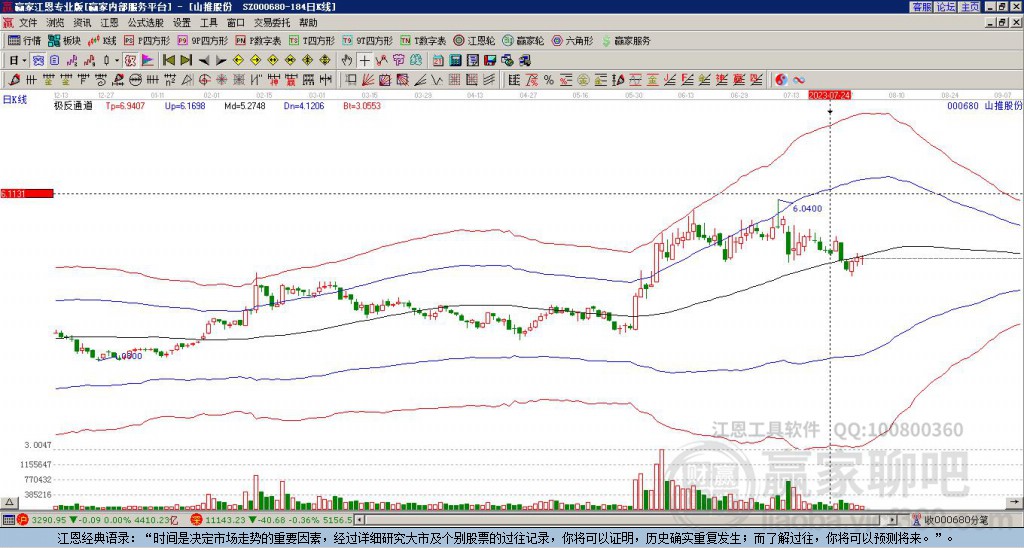Open the calendar date icon
The height and width of the screenshot is (548, 1024).
click(438, 61)
